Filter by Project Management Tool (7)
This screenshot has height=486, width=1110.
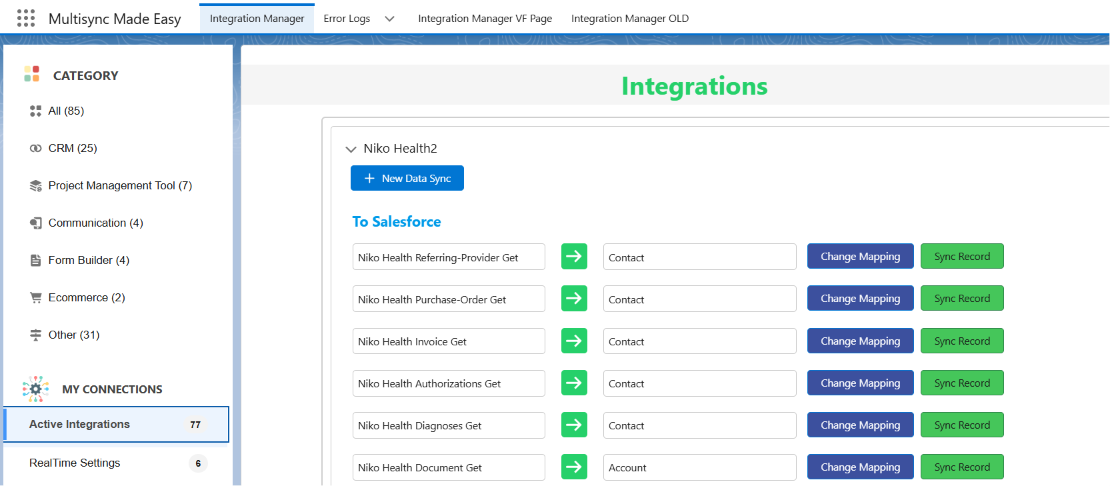click(120, 186)
